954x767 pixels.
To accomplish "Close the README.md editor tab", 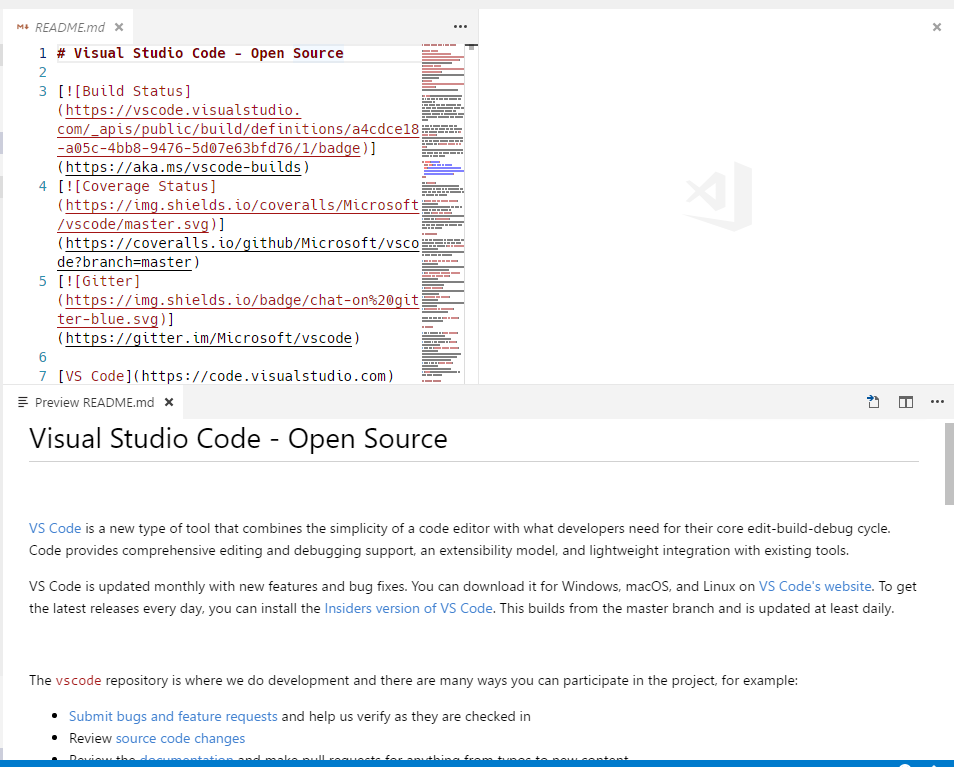I will [x=118, y=28].
